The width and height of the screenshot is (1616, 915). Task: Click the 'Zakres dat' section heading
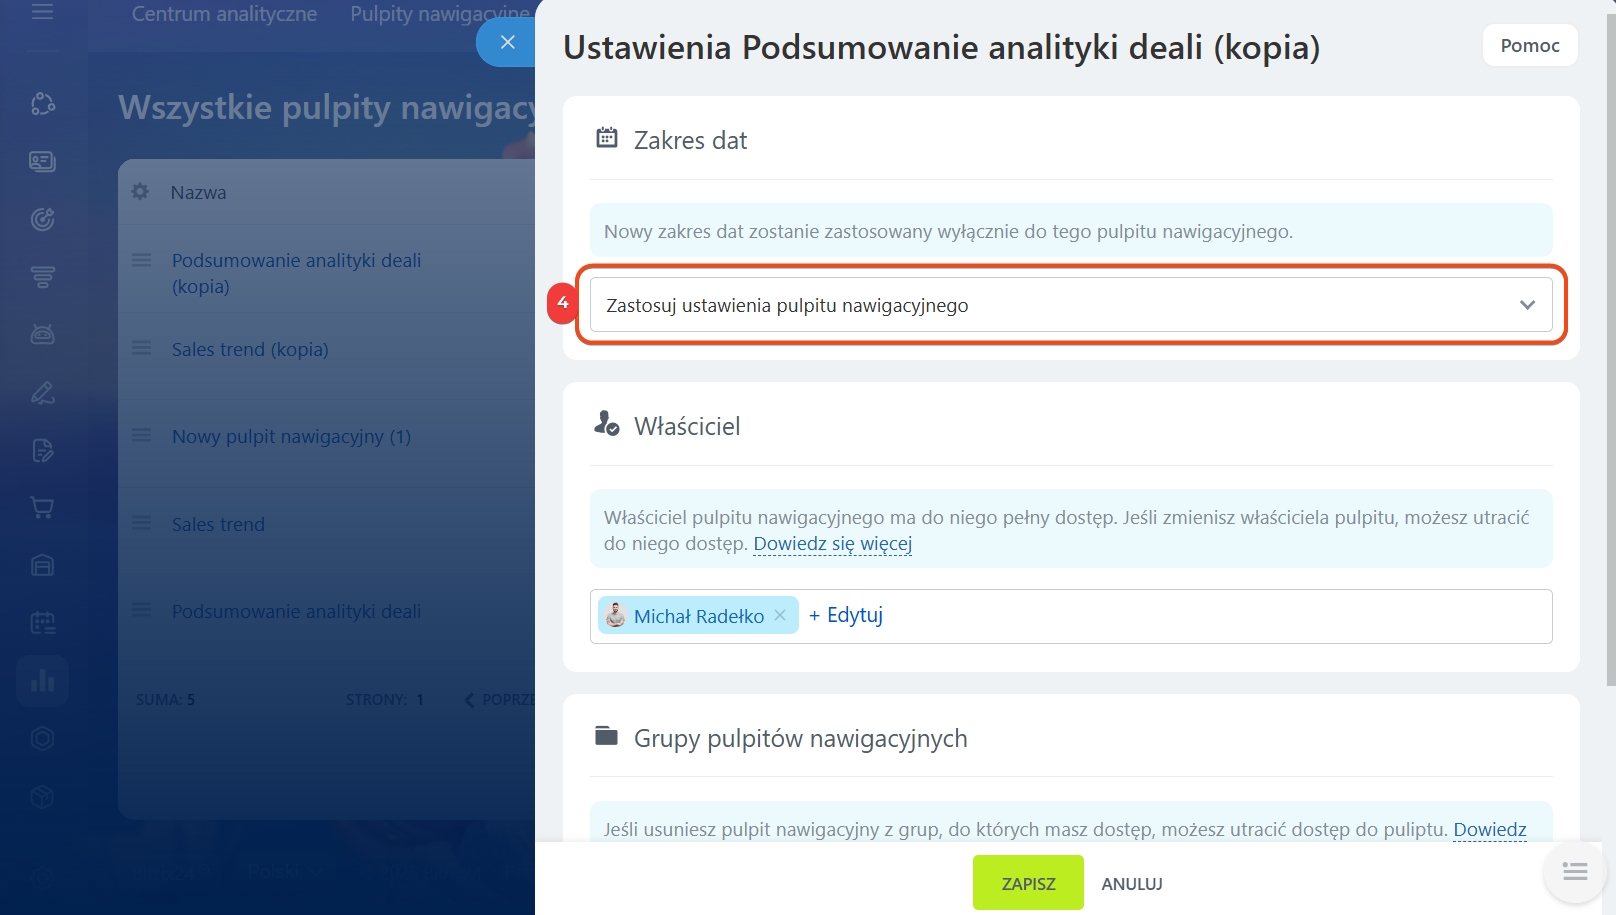tap(690, 140)
